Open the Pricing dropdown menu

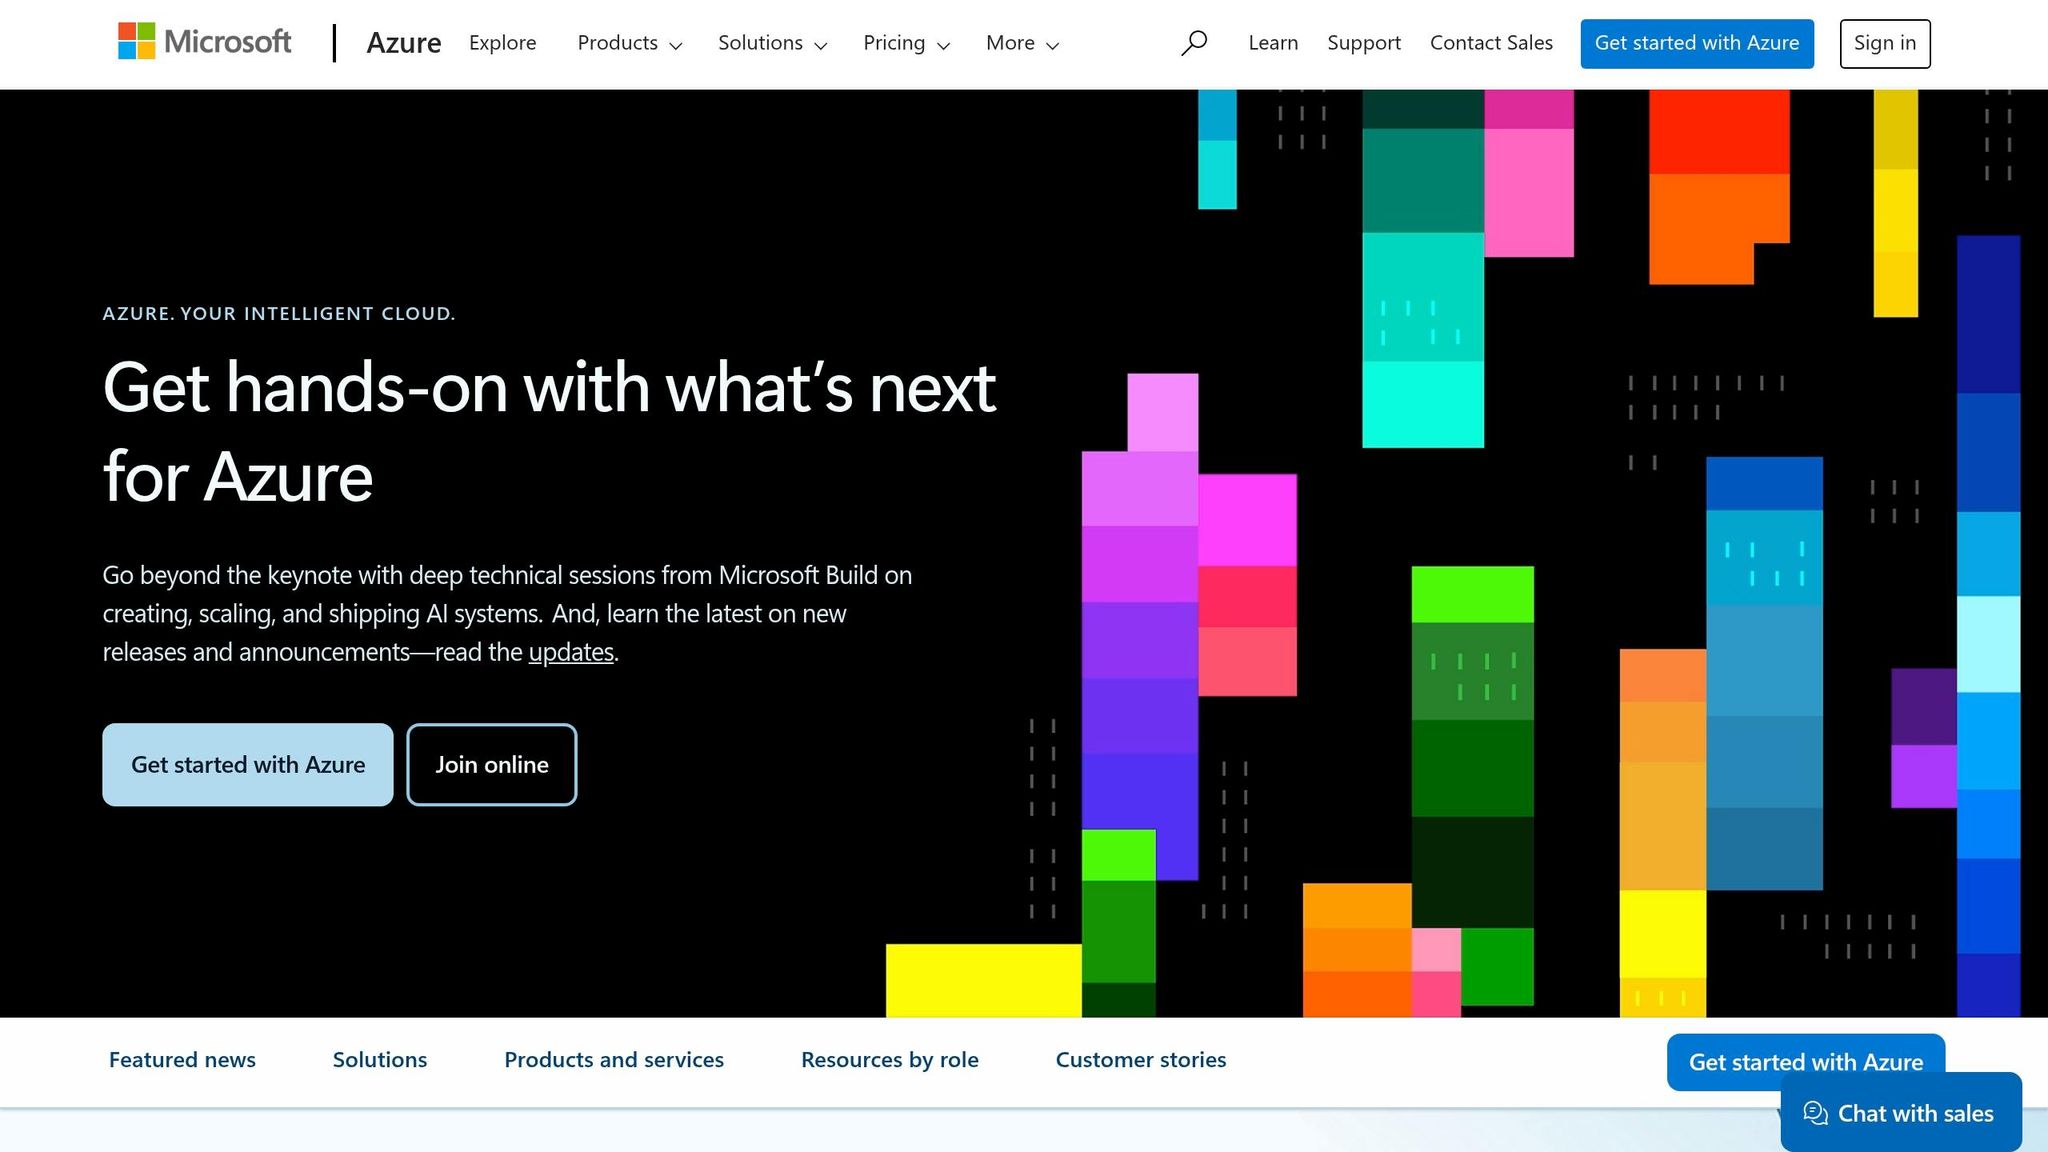(x=907, y=43)
